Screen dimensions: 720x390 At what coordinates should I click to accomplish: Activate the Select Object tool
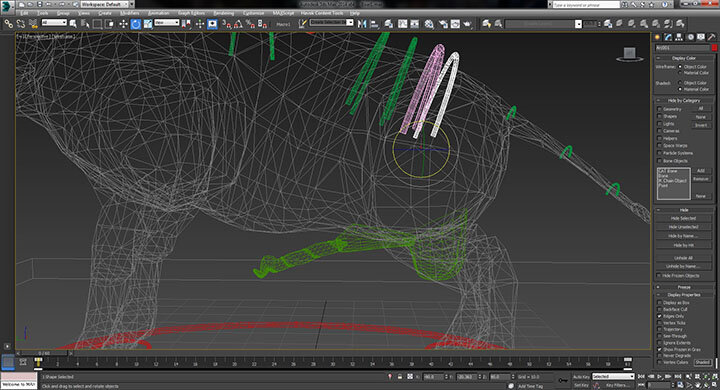[x=73, y=24]
